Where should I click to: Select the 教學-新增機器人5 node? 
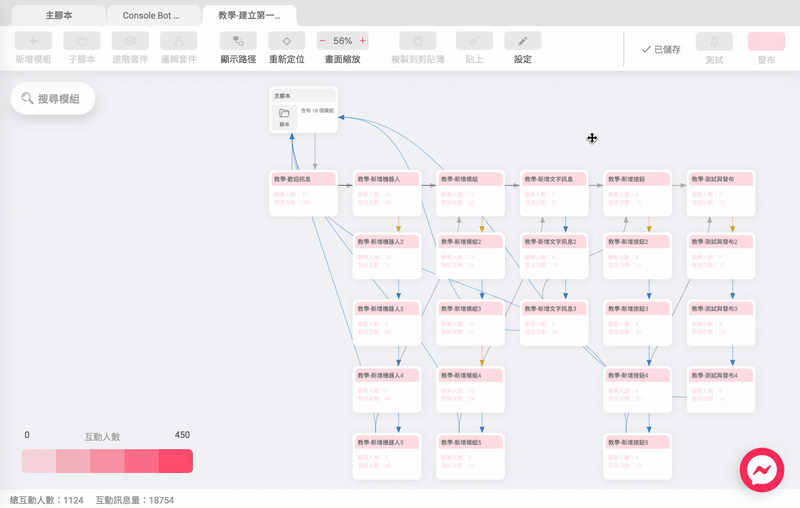pos(387,456)
